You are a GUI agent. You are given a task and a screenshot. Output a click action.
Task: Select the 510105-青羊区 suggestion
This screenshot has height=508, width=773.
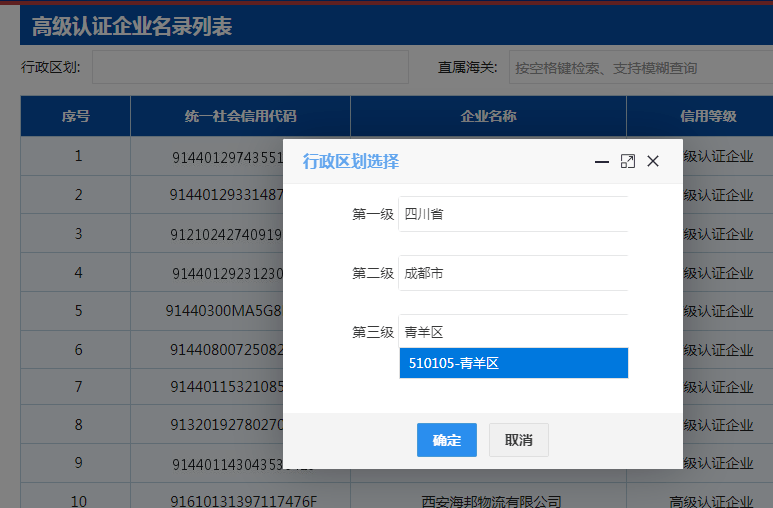pos(514,363)
